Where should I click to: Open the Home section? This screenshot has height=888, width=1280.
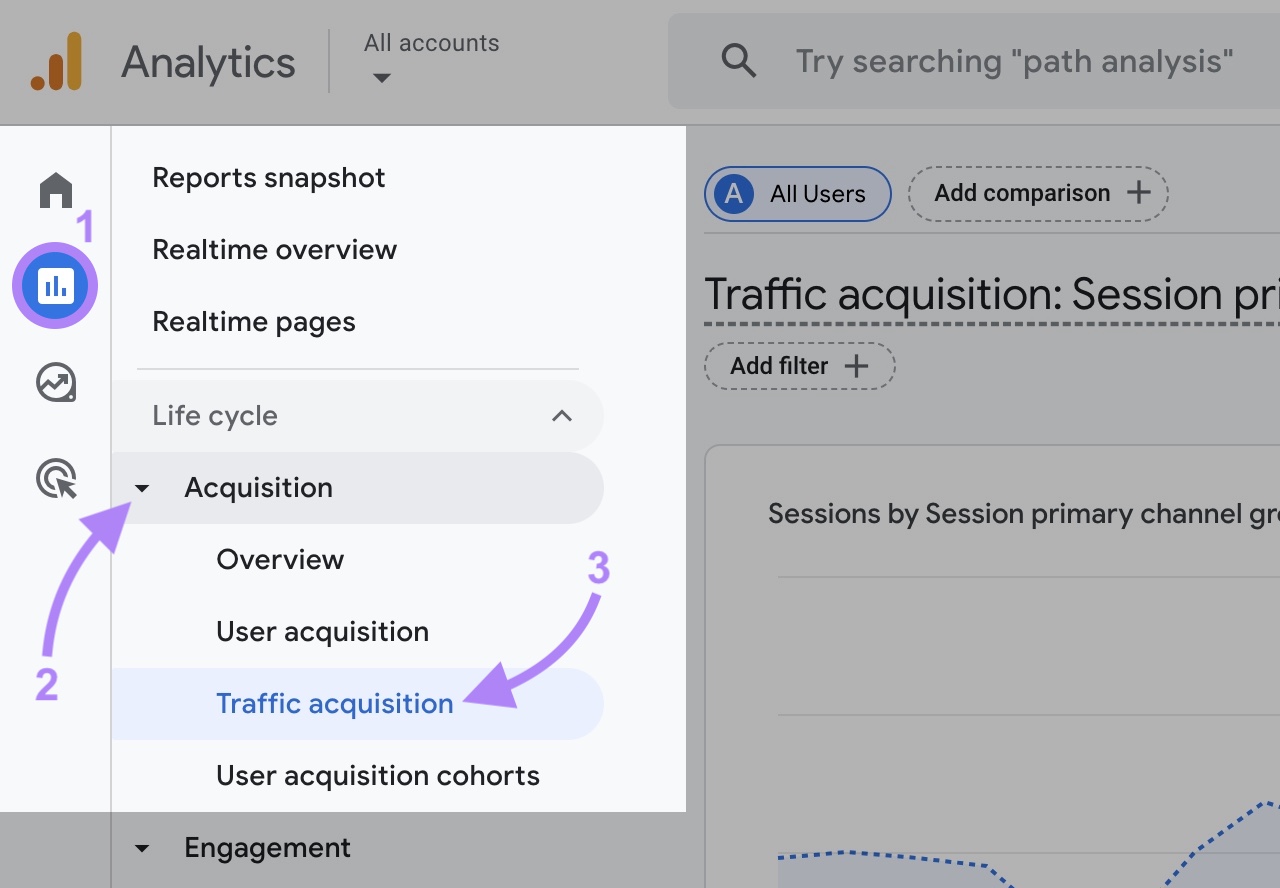click(x=55, y=190)
